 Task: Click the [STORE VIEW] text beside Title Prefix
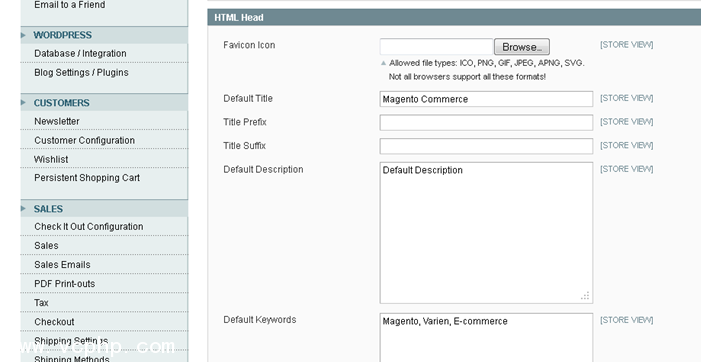pyautogui.click(x=626, y=122)
